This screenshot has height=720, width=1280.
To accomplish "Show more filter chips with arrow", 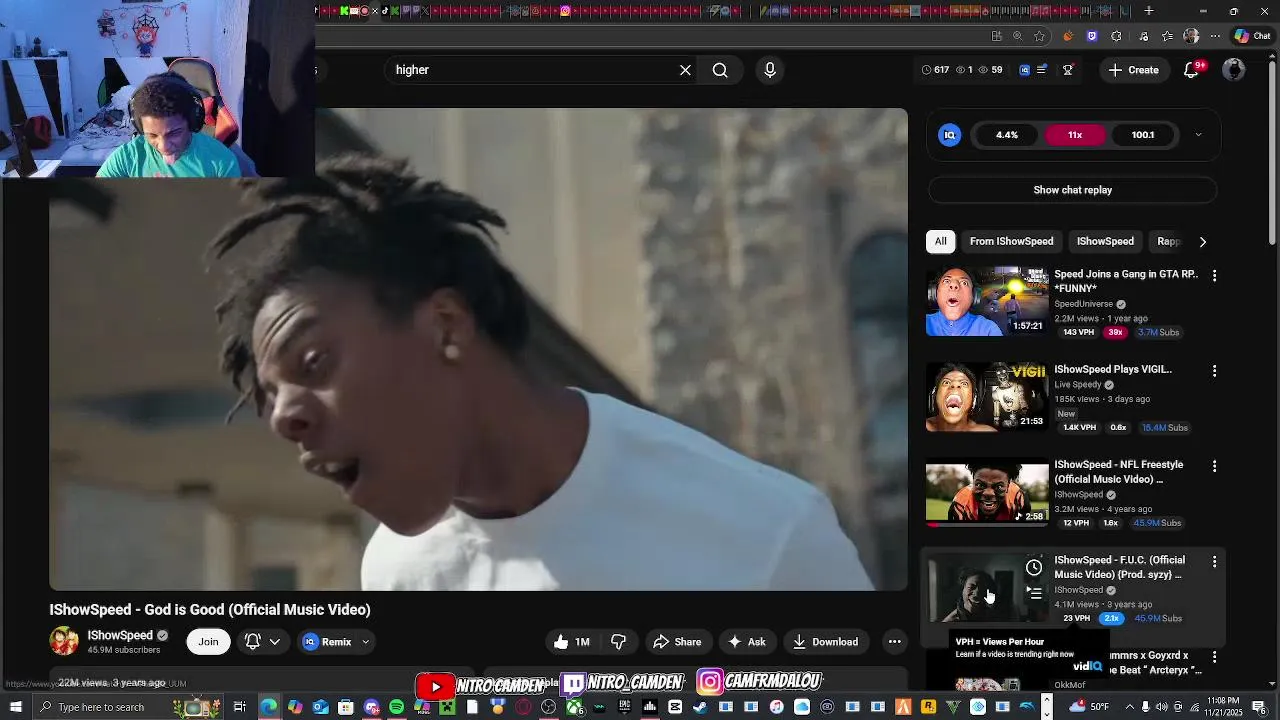I will click(1202, 241).
